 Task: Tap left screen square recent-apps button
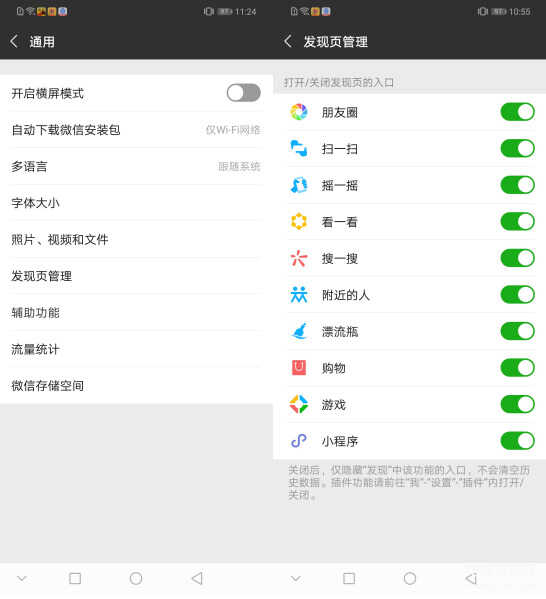[x=75, y=578]
